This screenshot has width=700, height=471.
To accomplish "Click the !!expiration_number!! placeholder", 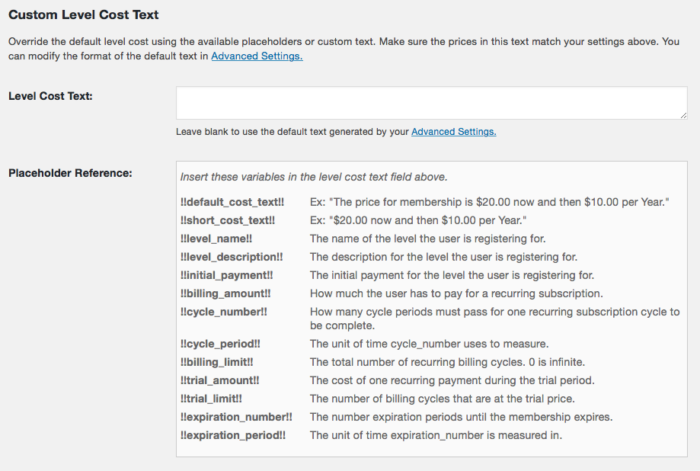I will 236,417.
